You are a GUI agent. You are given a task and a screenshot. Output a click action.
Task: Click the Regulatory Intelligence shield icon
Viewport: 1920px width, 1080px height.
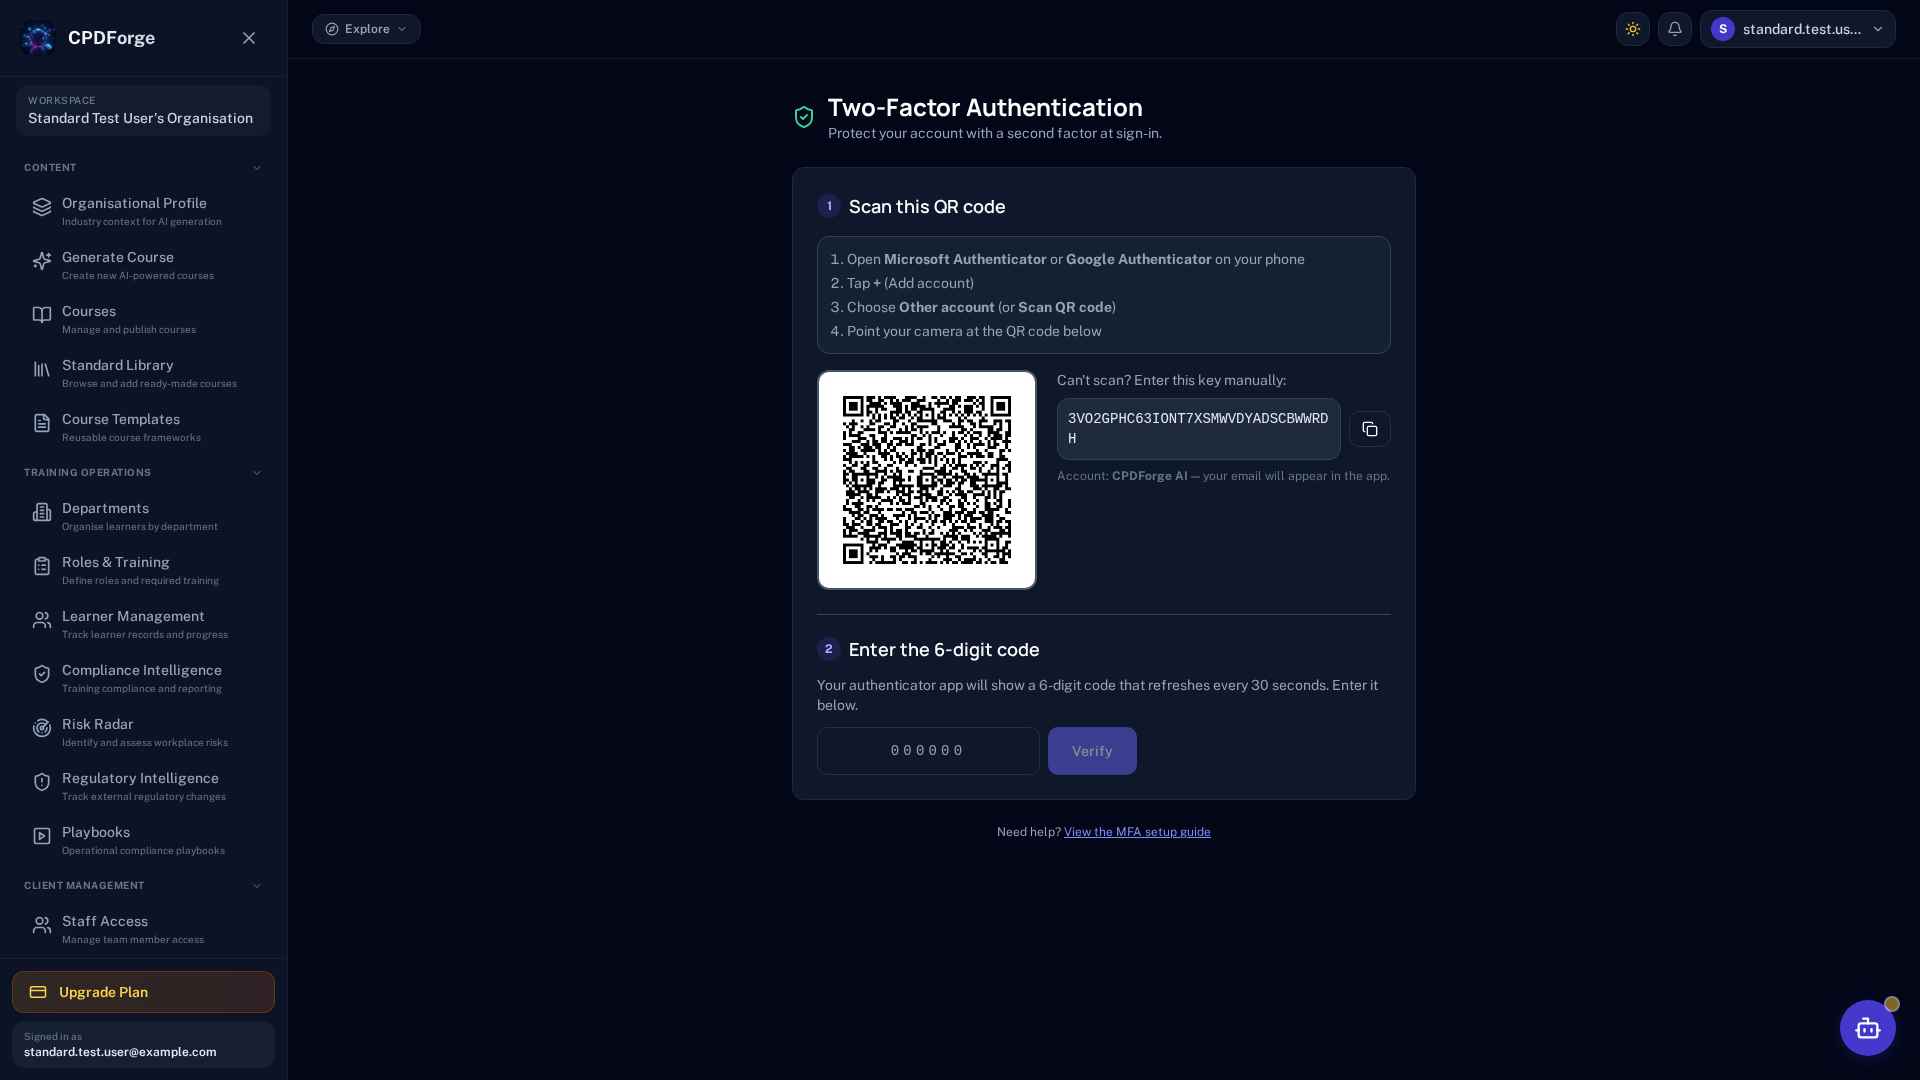pos(42,782)
